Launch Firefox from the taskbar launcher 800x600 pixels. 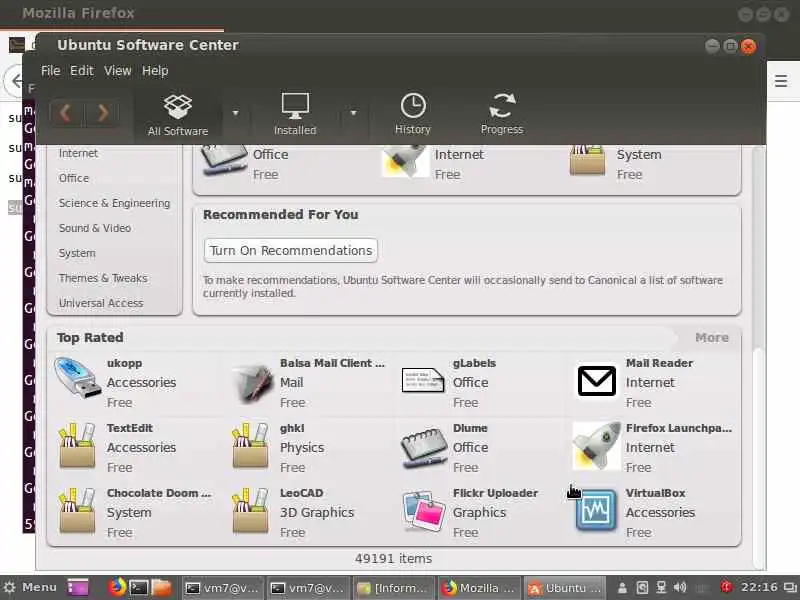coord(116,587)
